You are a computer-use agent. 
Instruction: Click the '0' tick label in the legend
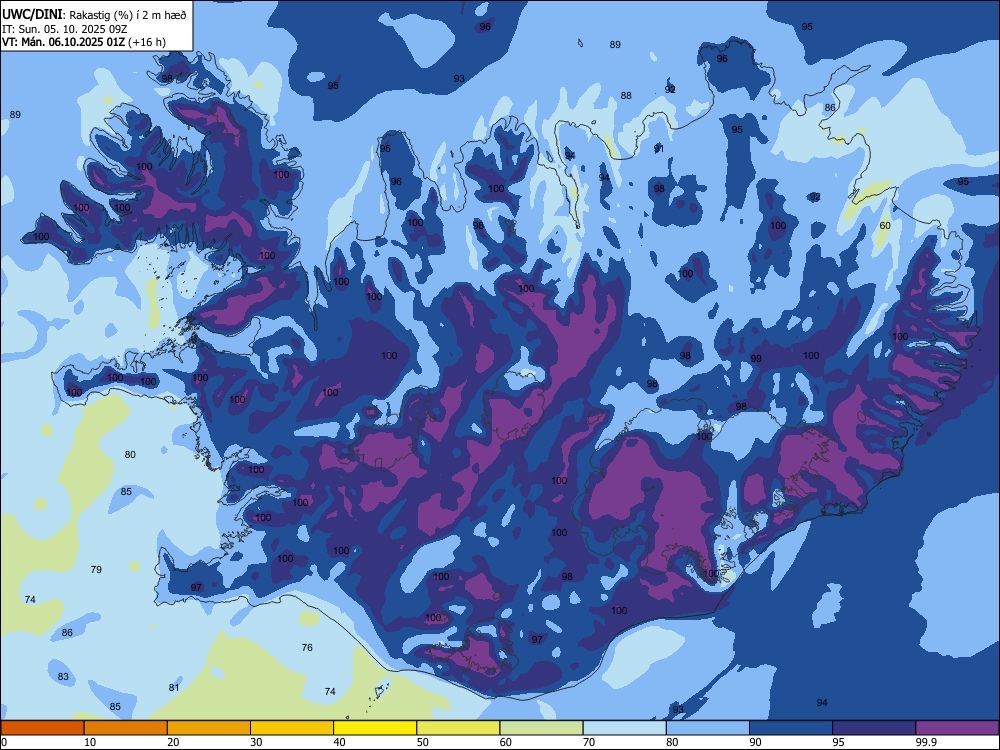pyautogui.click(x=4, y=742)
